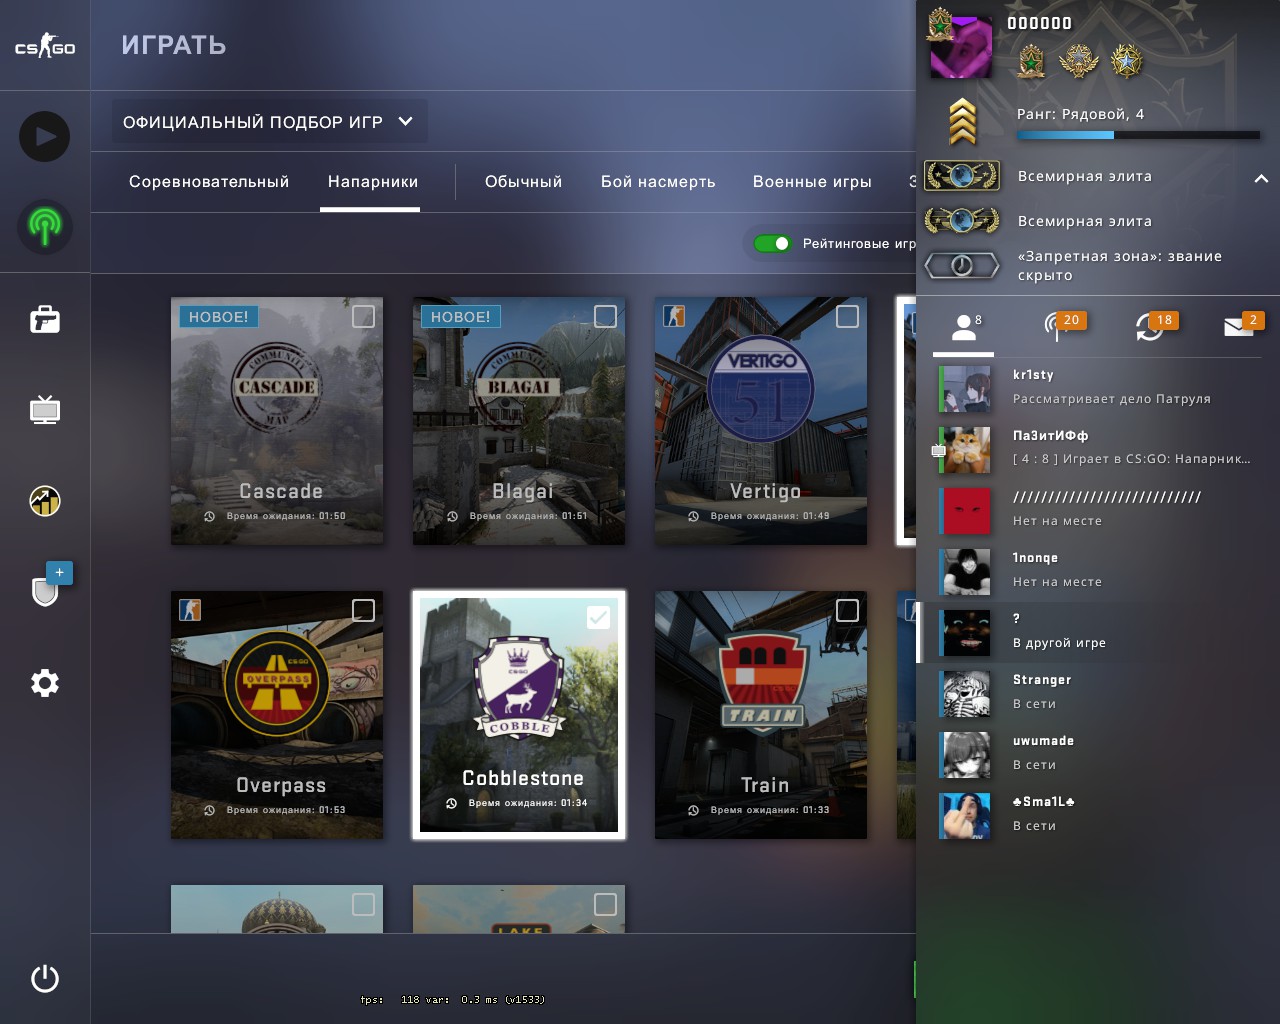Click the XP rank progress bar

[x=1138, y=135]
